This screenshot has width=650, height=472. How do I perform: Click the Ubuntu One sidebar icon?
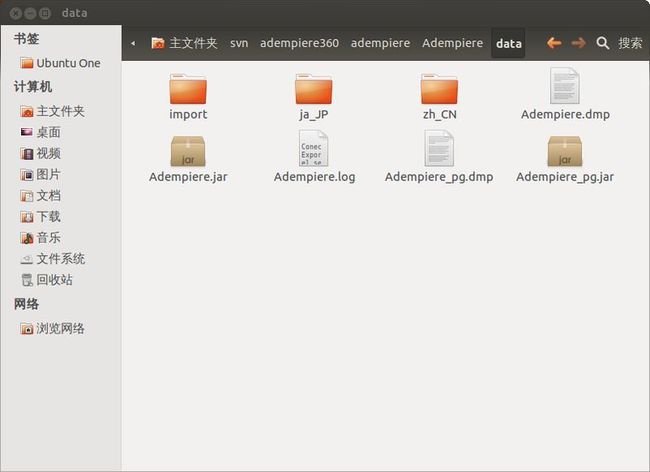(x=27, y=63)
